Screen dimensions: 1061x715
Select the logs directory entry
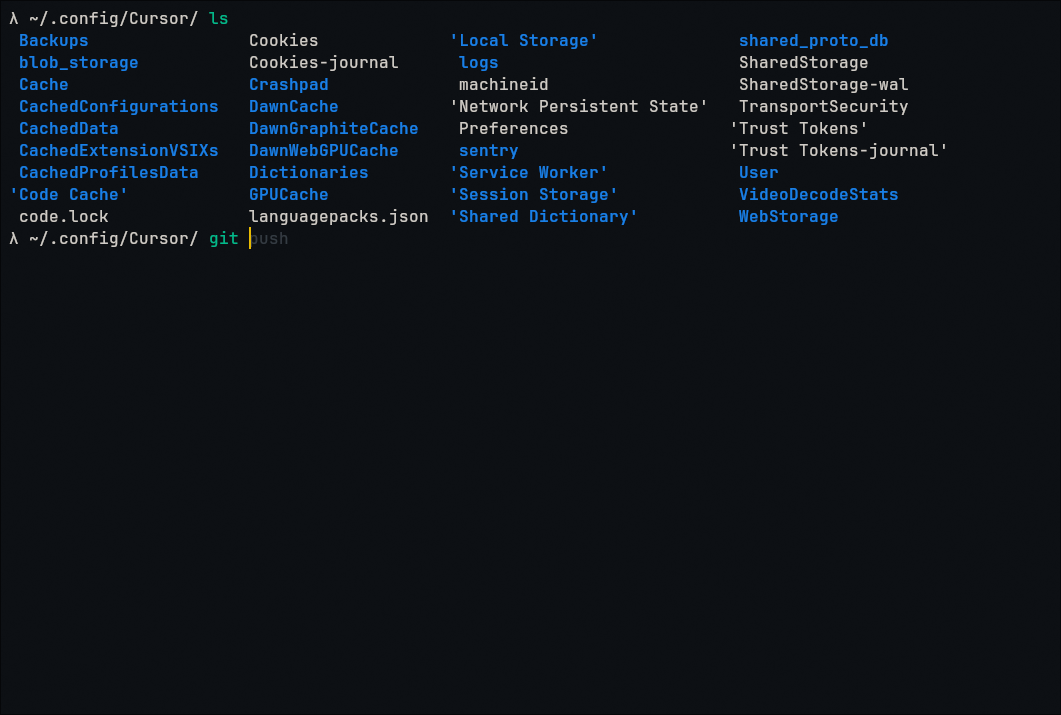coord(478,63)
